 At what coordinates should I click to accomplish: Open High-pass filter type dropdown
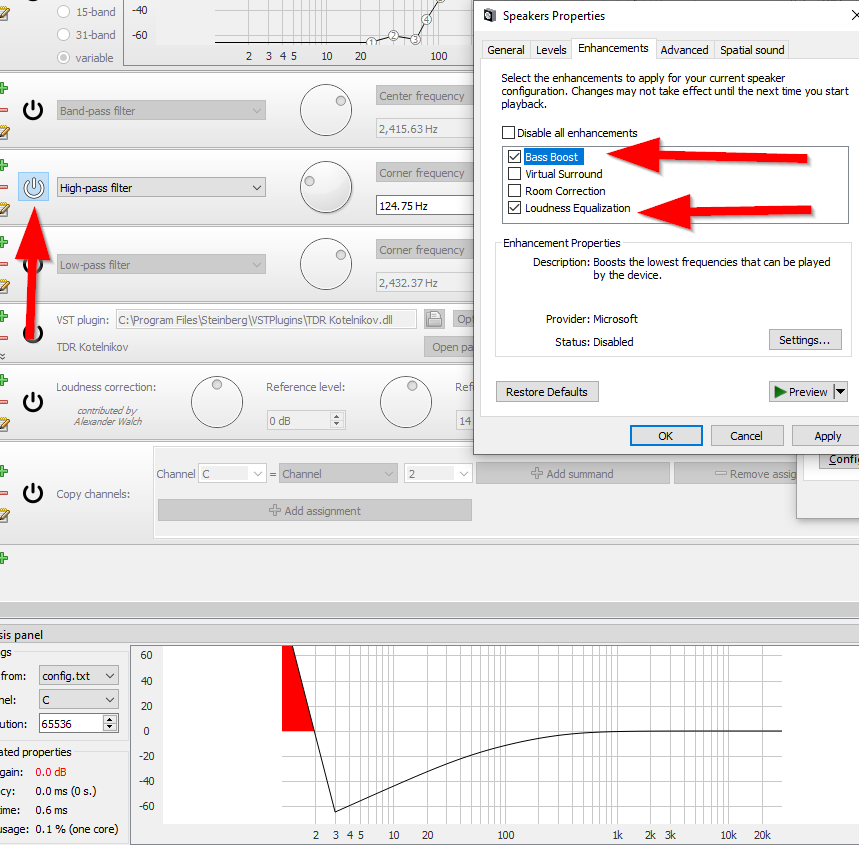(162, 187)
